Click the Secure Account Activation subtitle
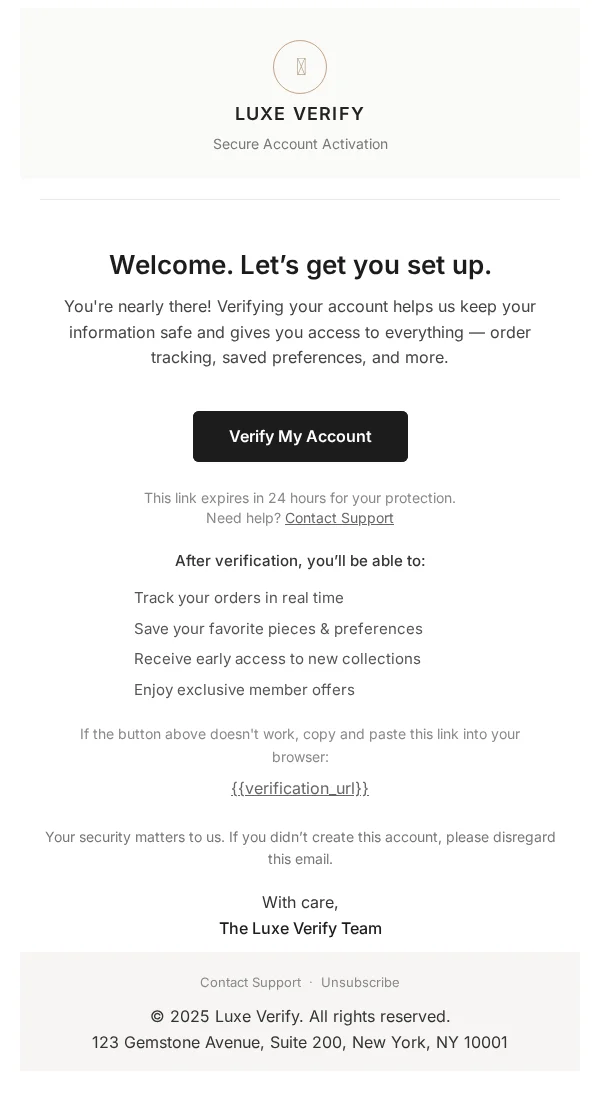 pyautogui.click(x=300, y=144)
